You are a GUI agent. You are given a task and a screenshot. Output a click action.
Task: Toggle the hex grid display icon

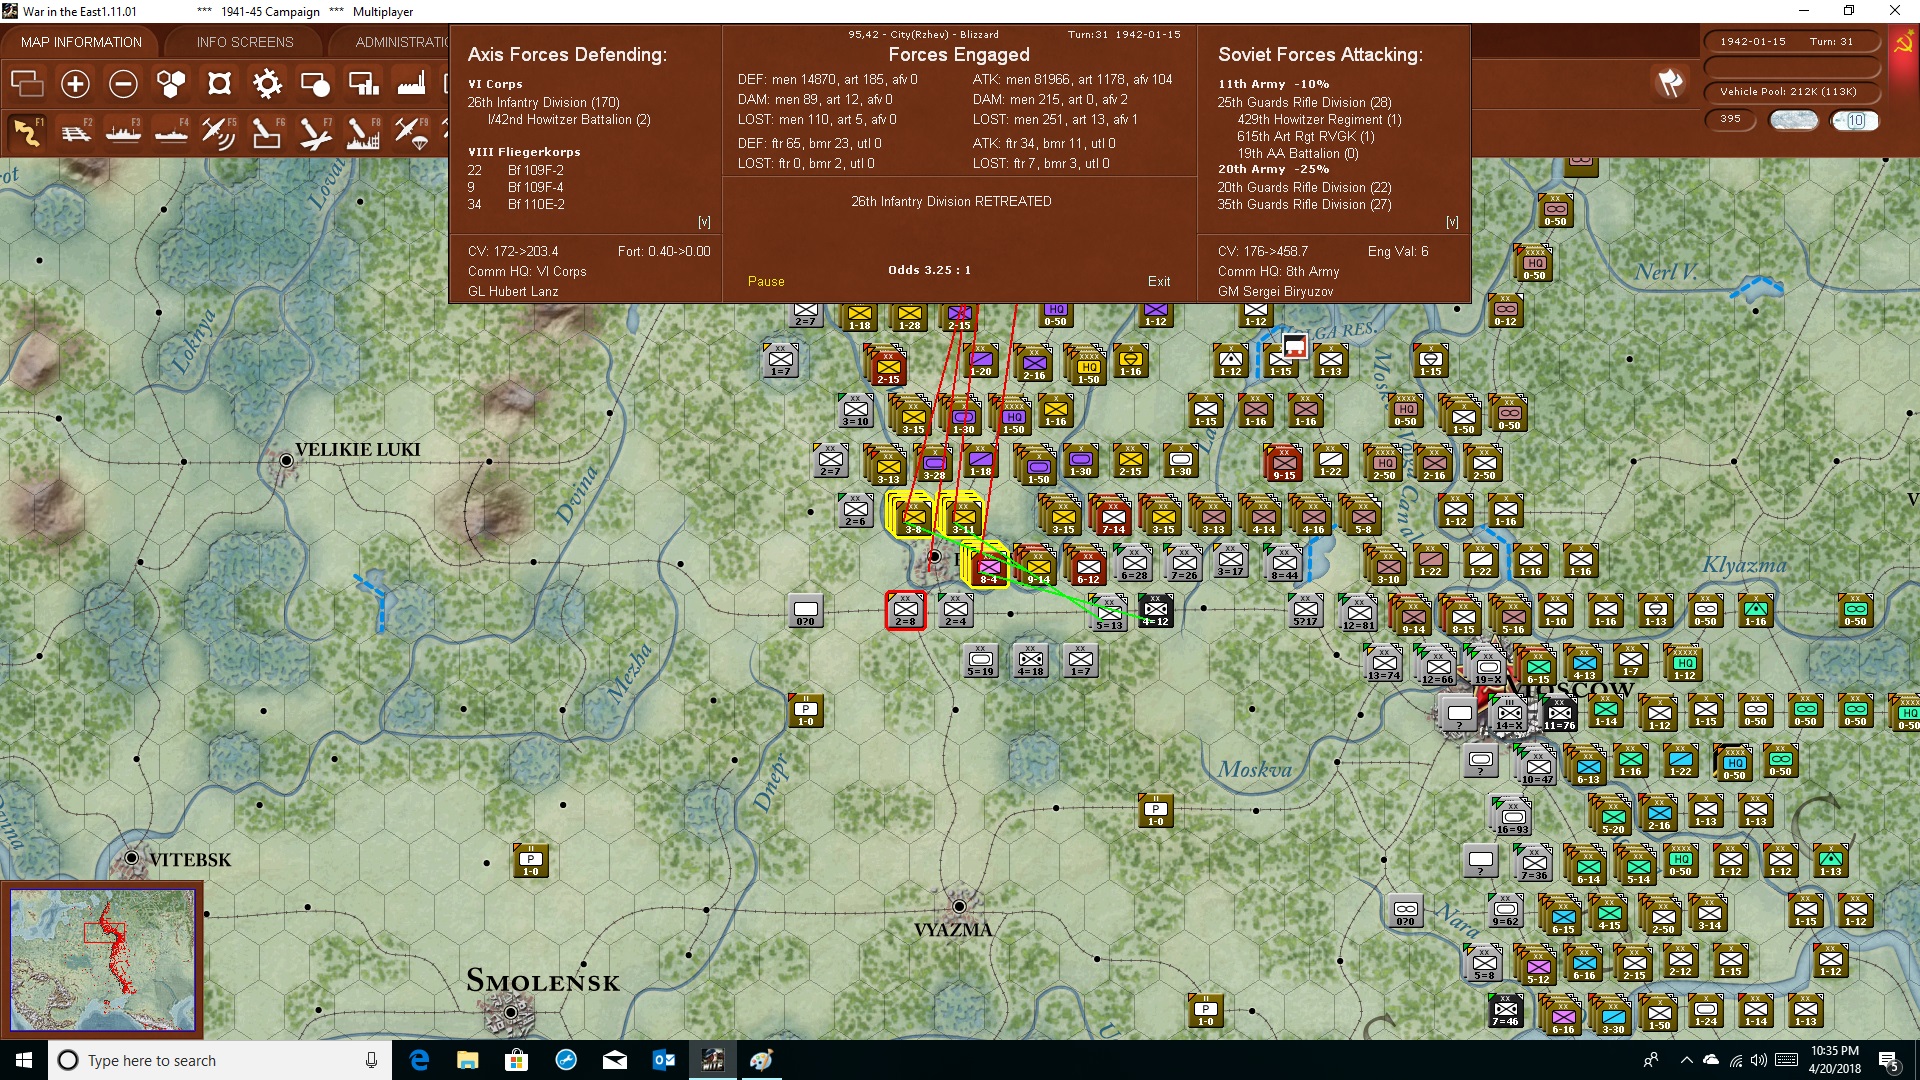(x=171, y=84)
